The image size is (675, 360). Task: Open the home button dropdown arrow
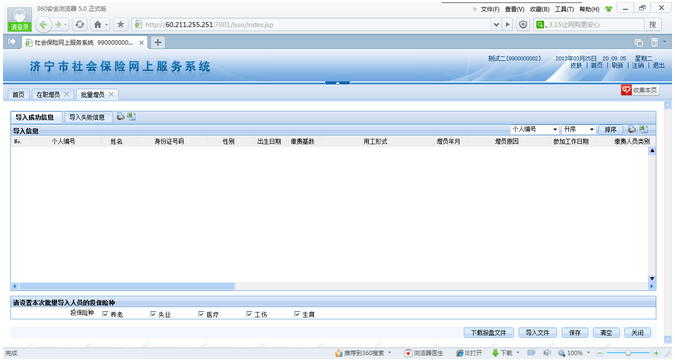click(106, 25)
